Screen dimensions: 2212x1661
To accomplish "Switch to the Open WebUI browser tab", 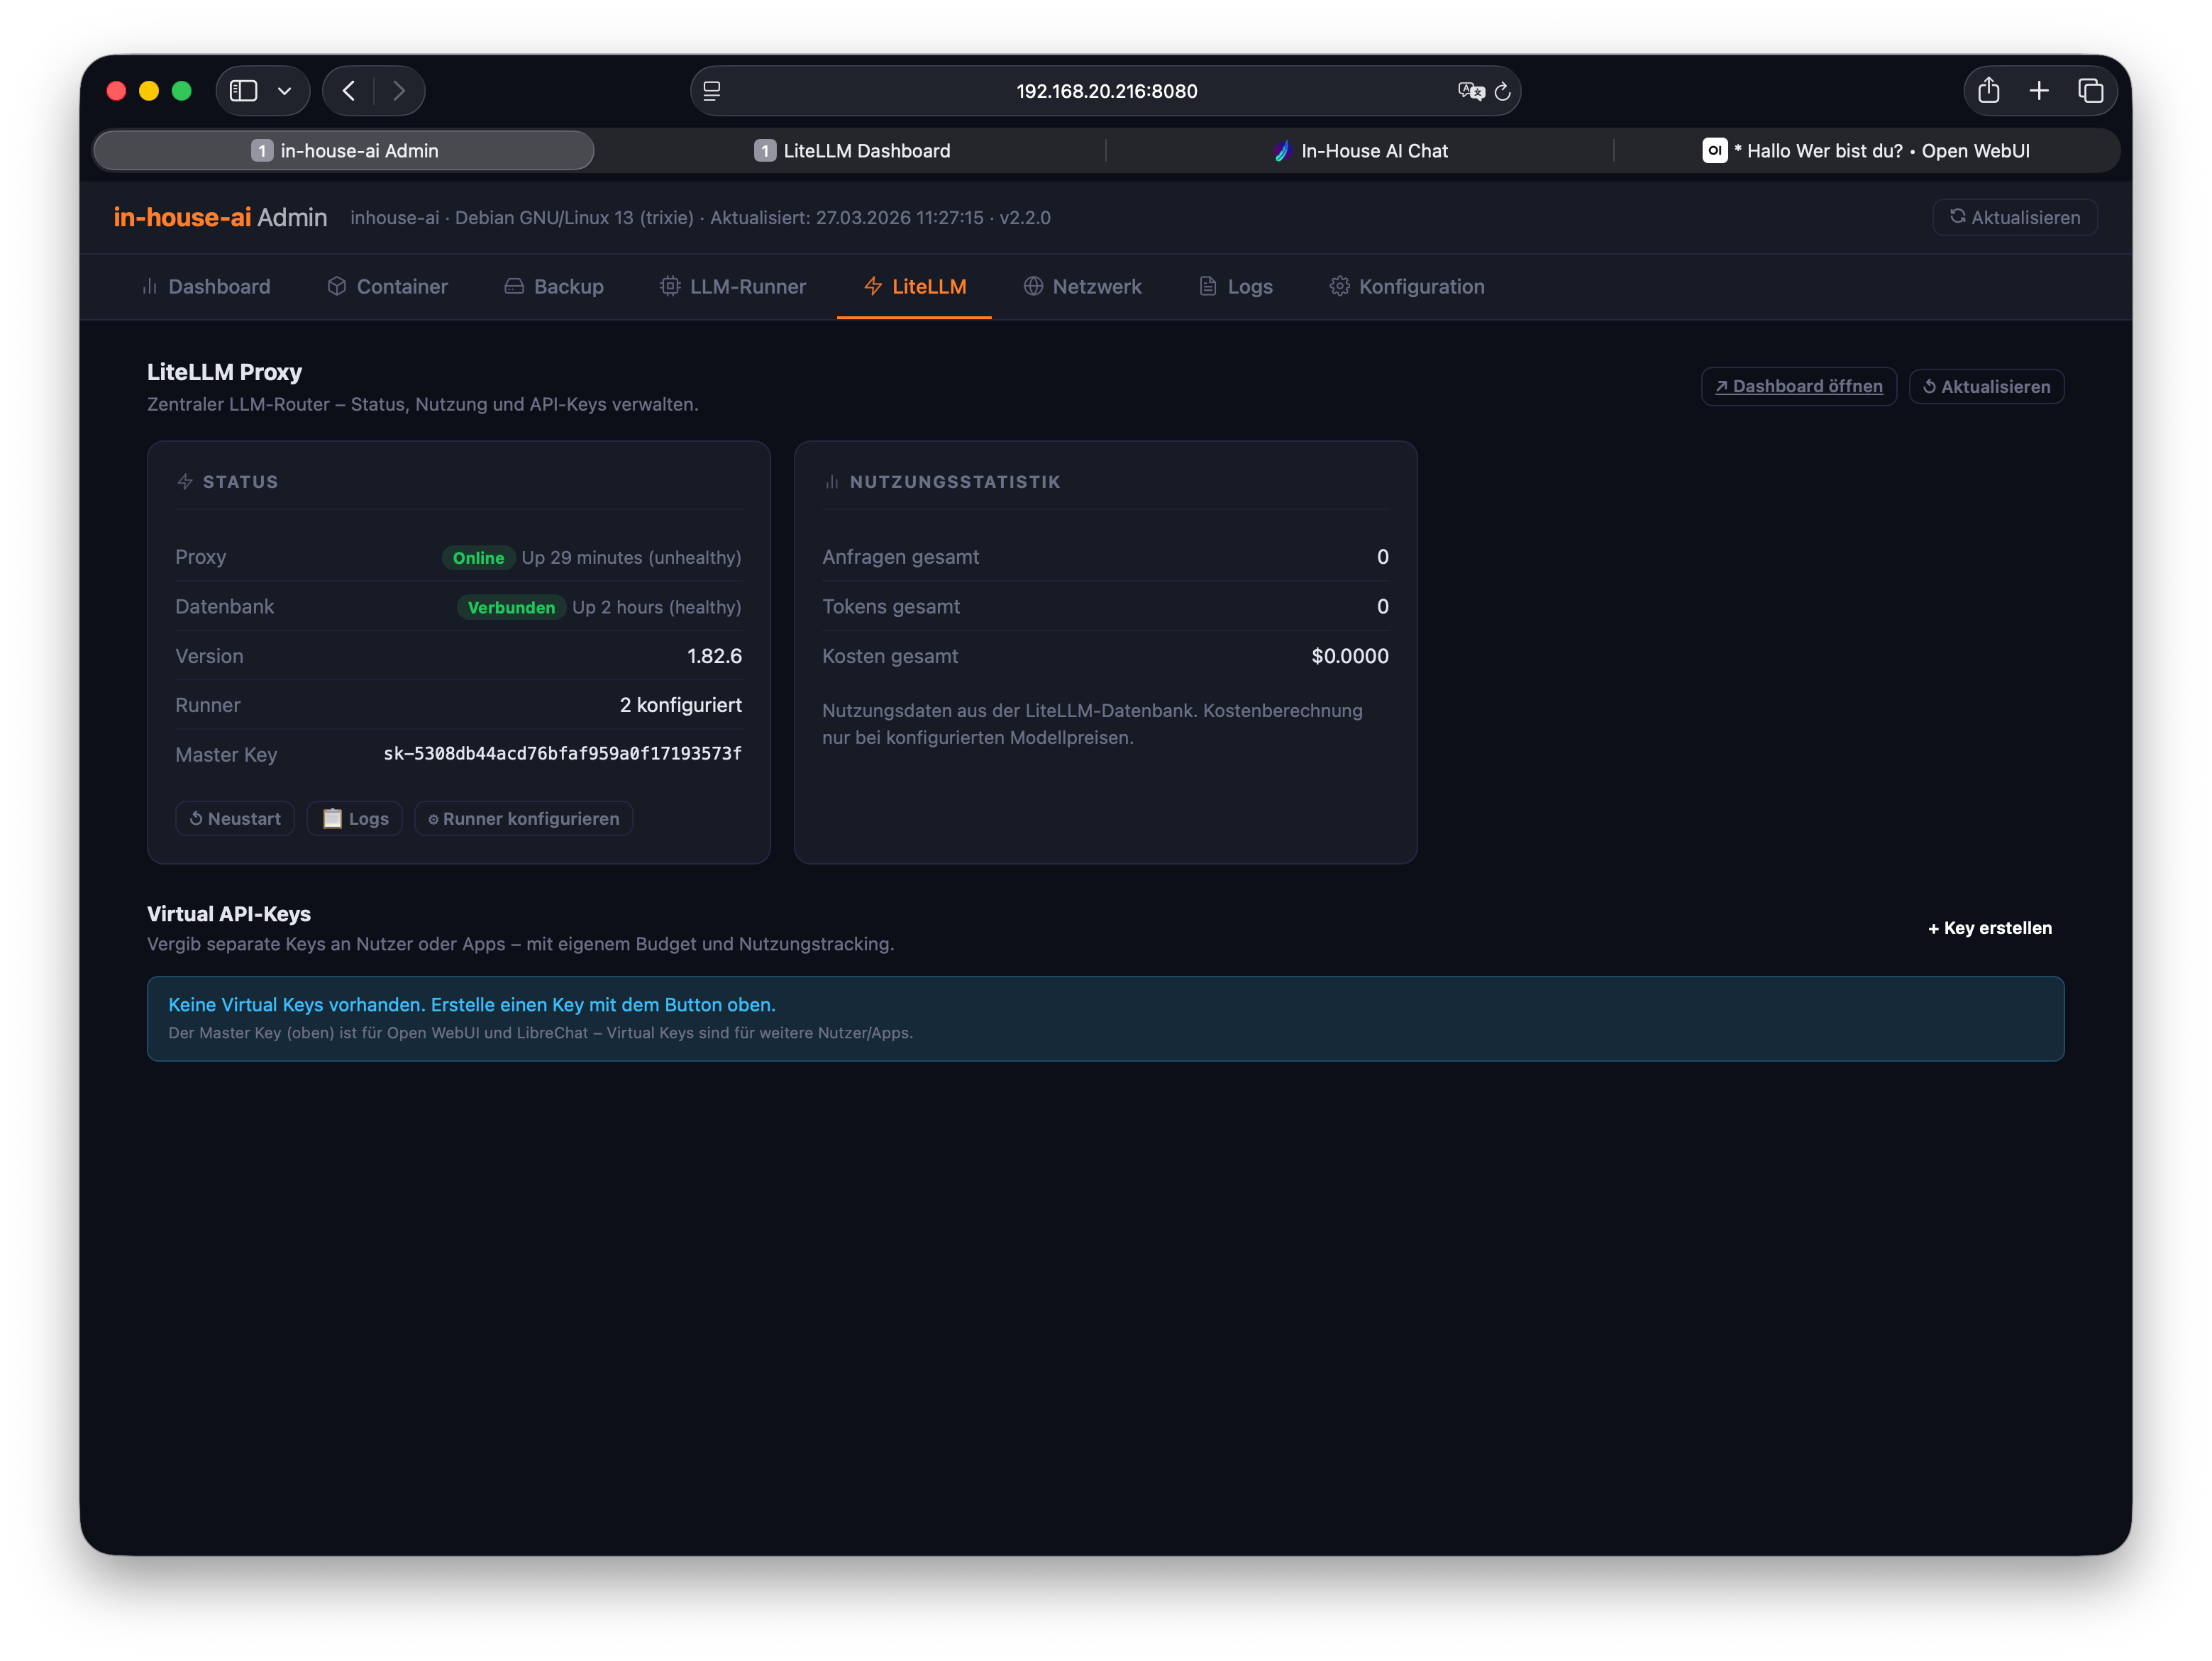I will 1866,151.
